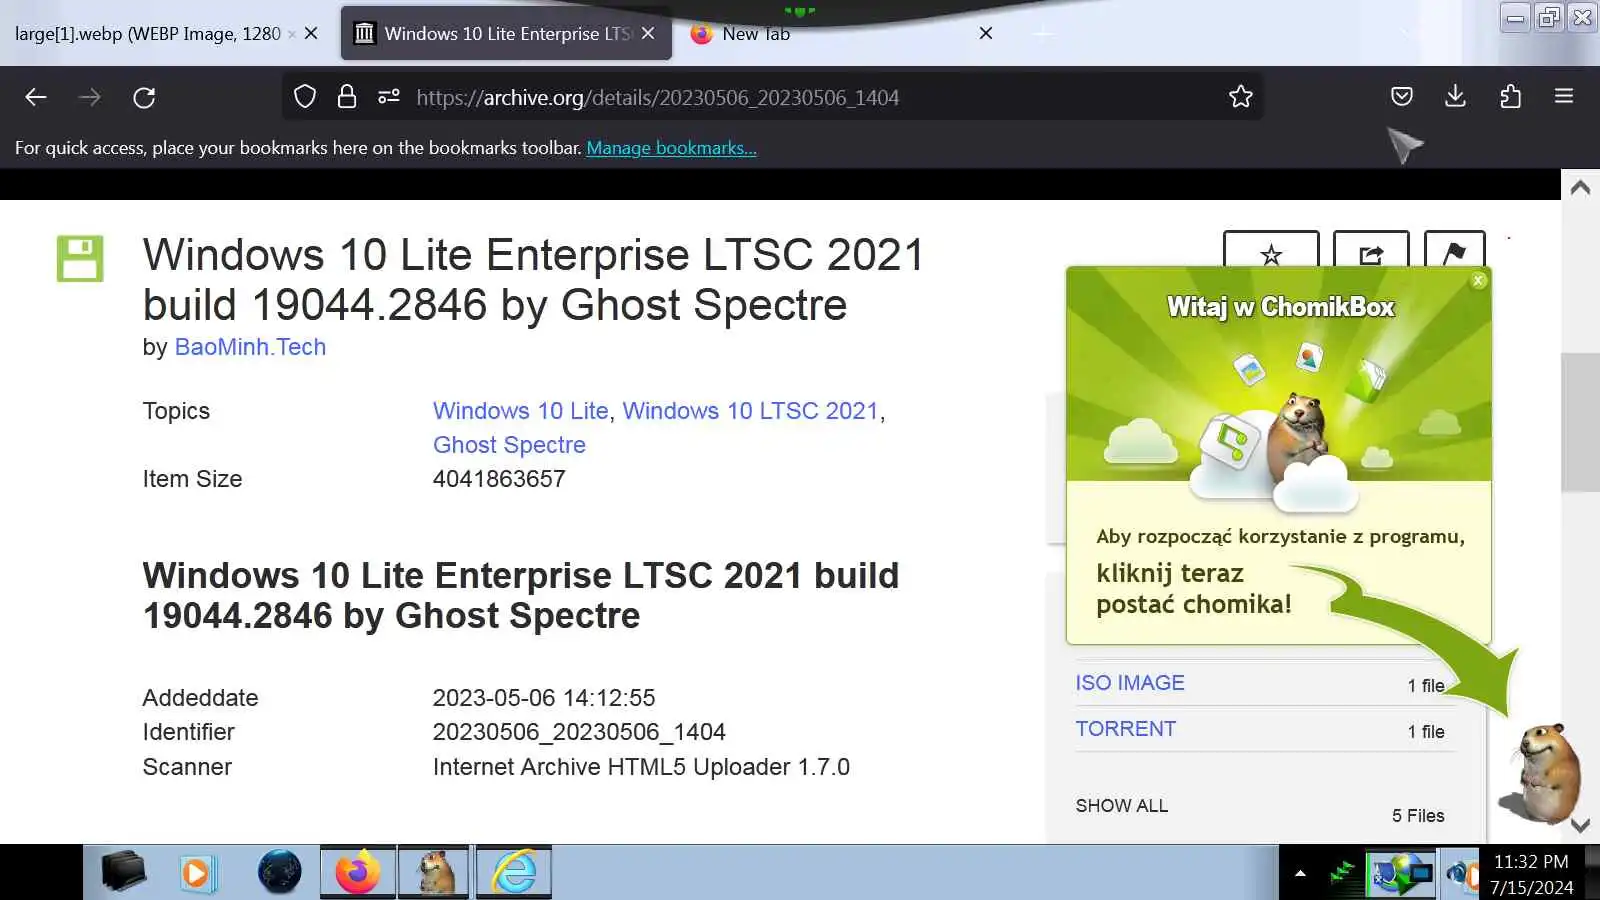Switch to Firefox in the taskbar
The height and width of the screenshot is (900, 1600).
[358, 872]
